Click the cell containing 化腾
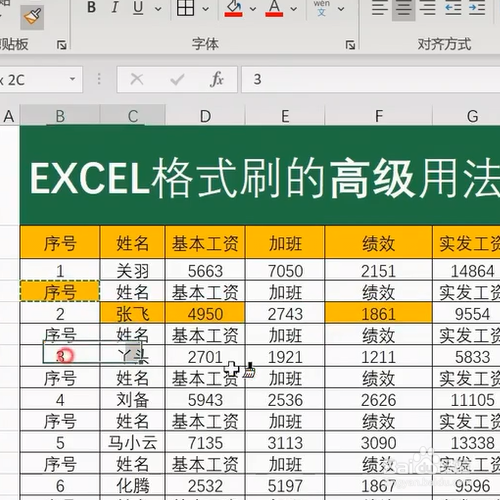This screenshot has width=500, height=500. coord(133,485)
